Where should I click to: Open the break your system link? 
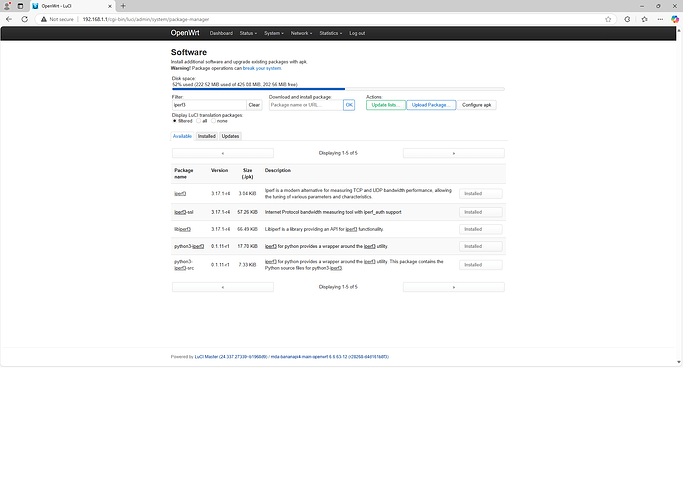click(x=262, y=68)
